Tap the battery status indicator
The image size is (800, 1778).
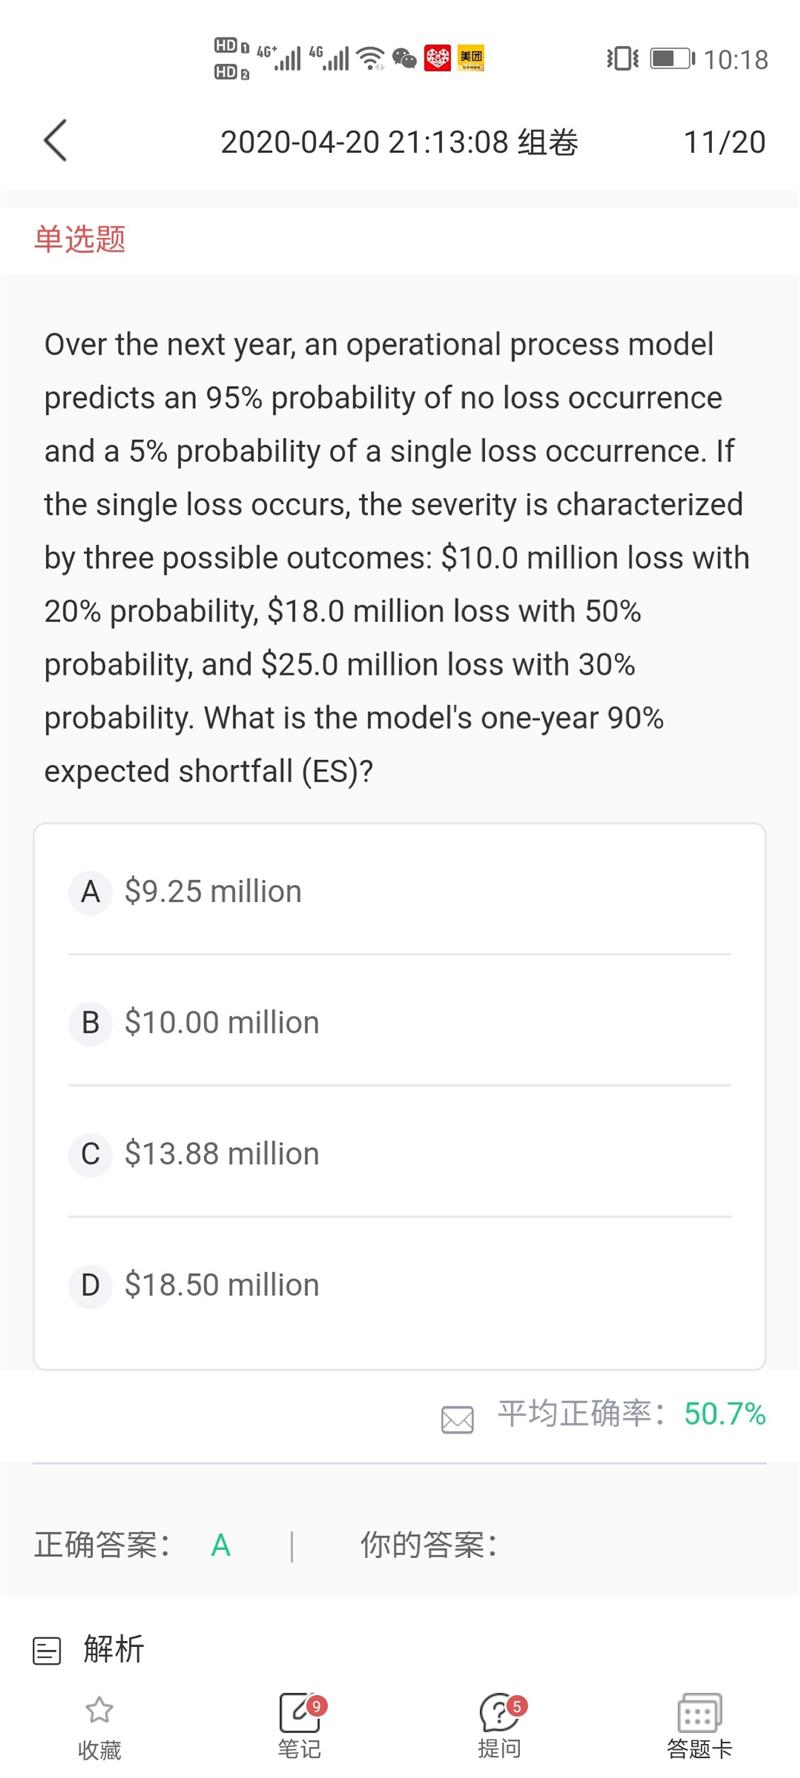[x=671, y=59]
